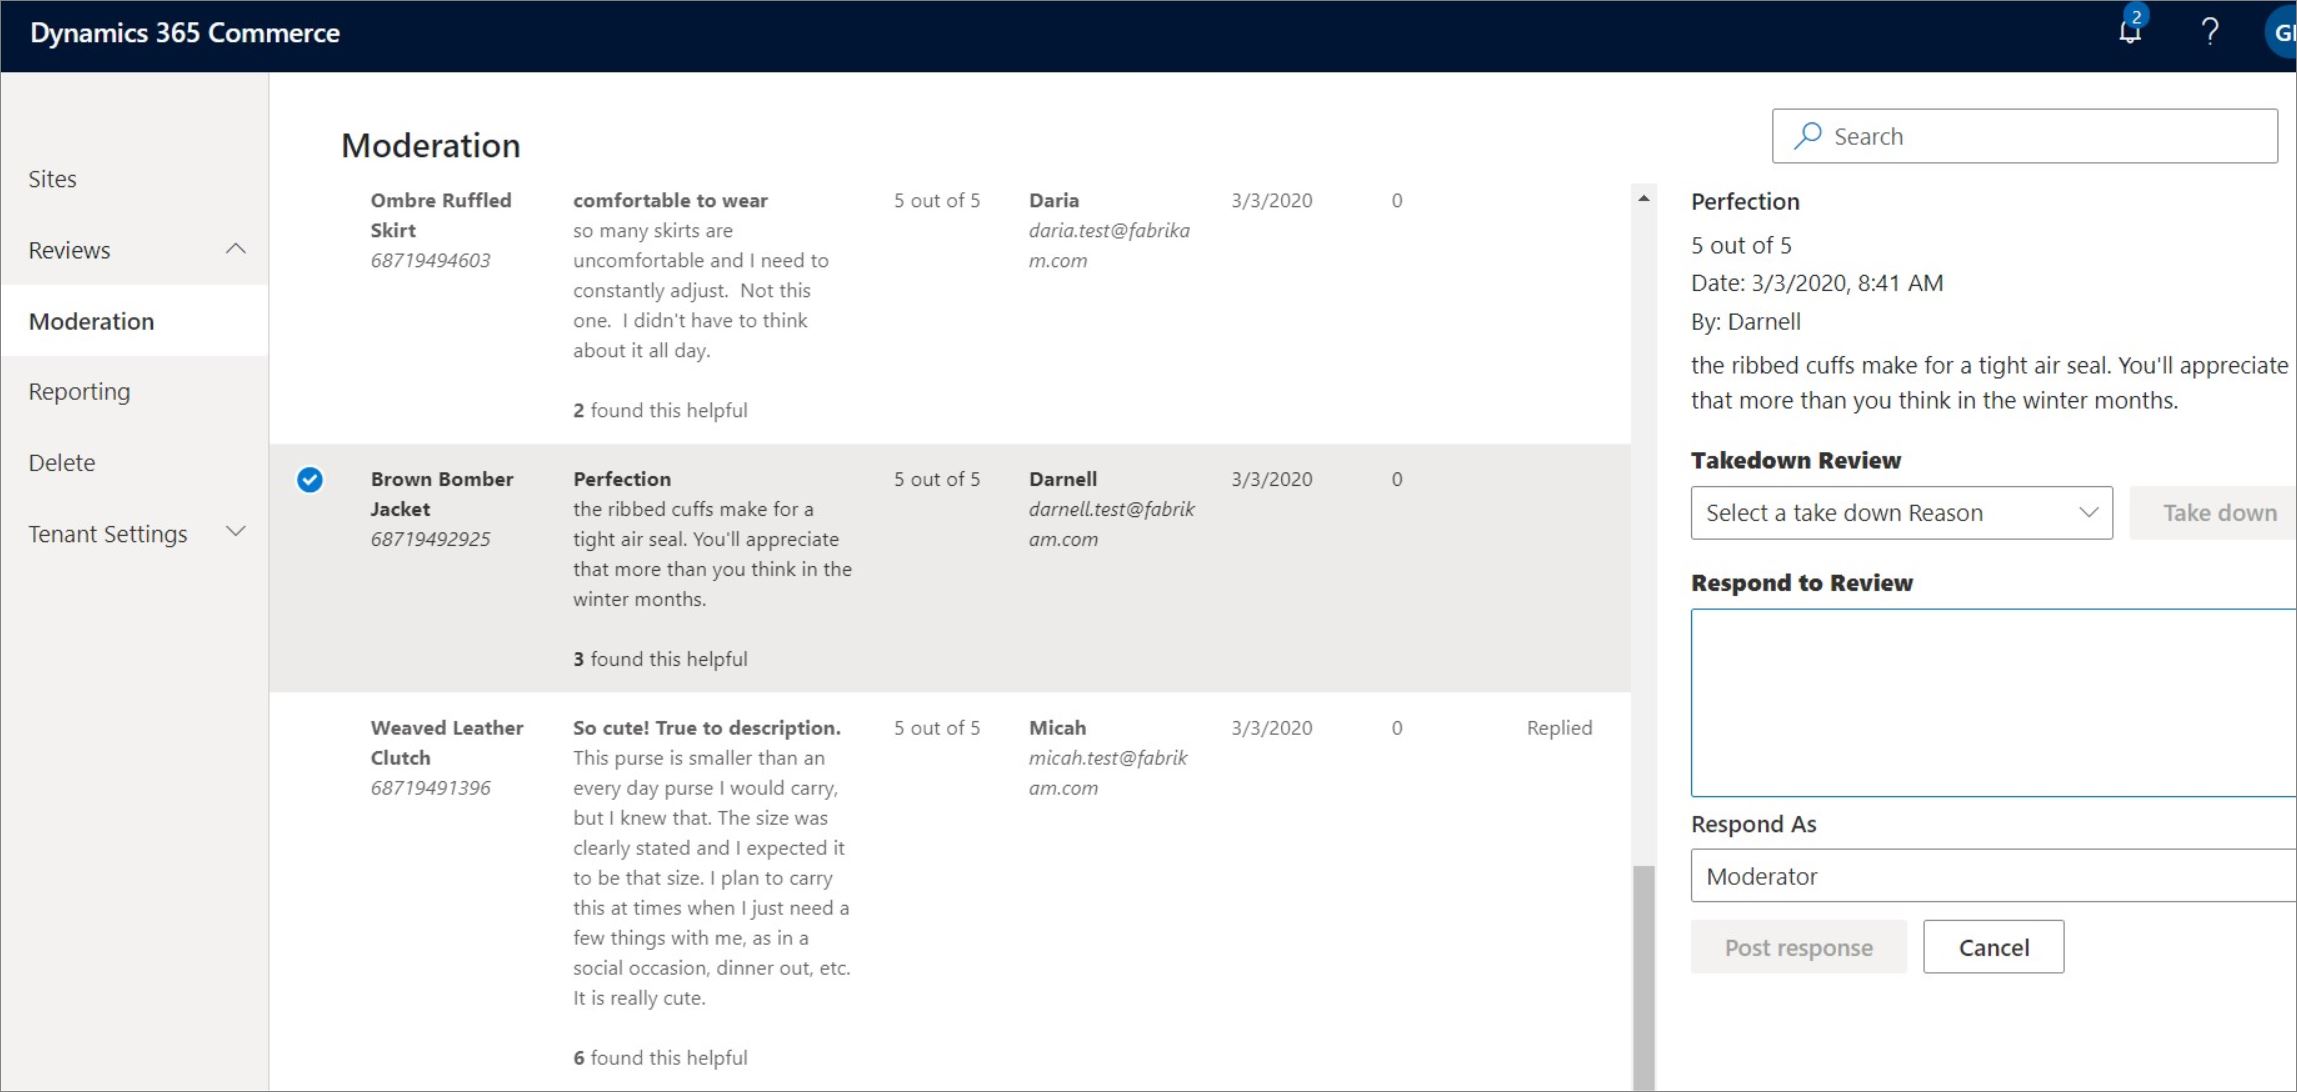Click the Perfection heading in details panel
The image size is (2297, 1092).
[x=1745, y=202]
